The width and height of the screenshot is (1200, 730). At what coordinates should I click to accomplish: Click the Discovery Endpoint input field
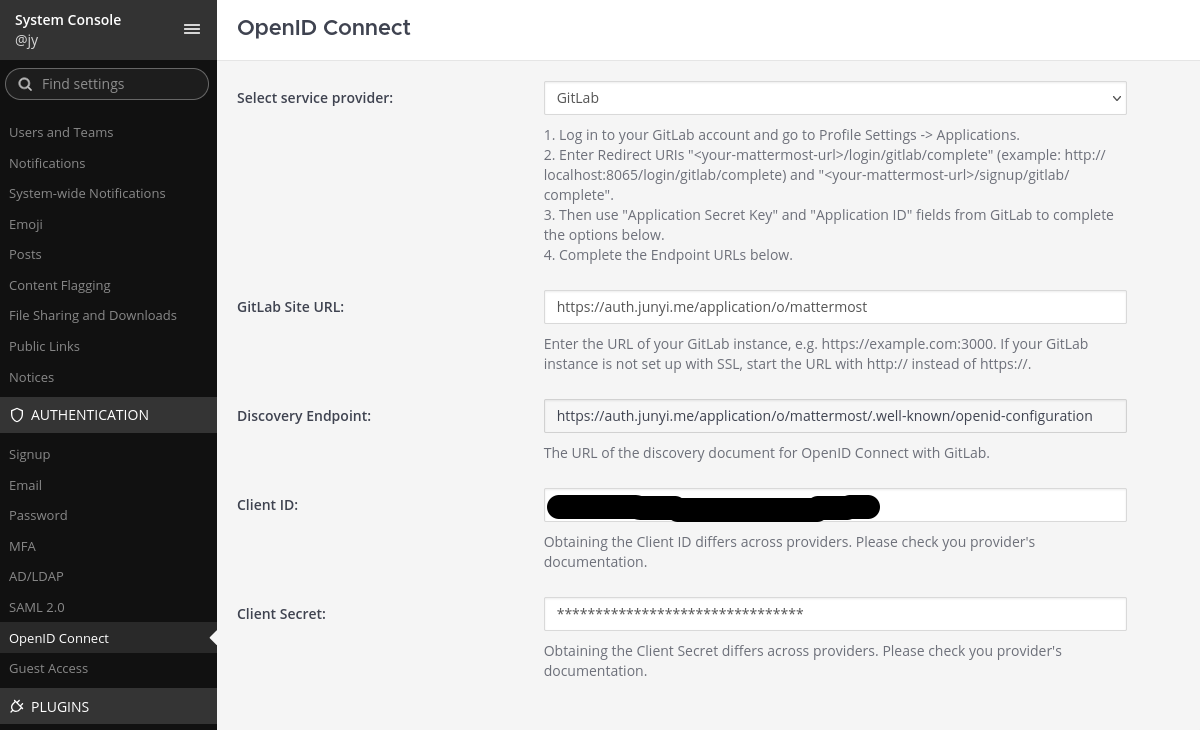835,416
